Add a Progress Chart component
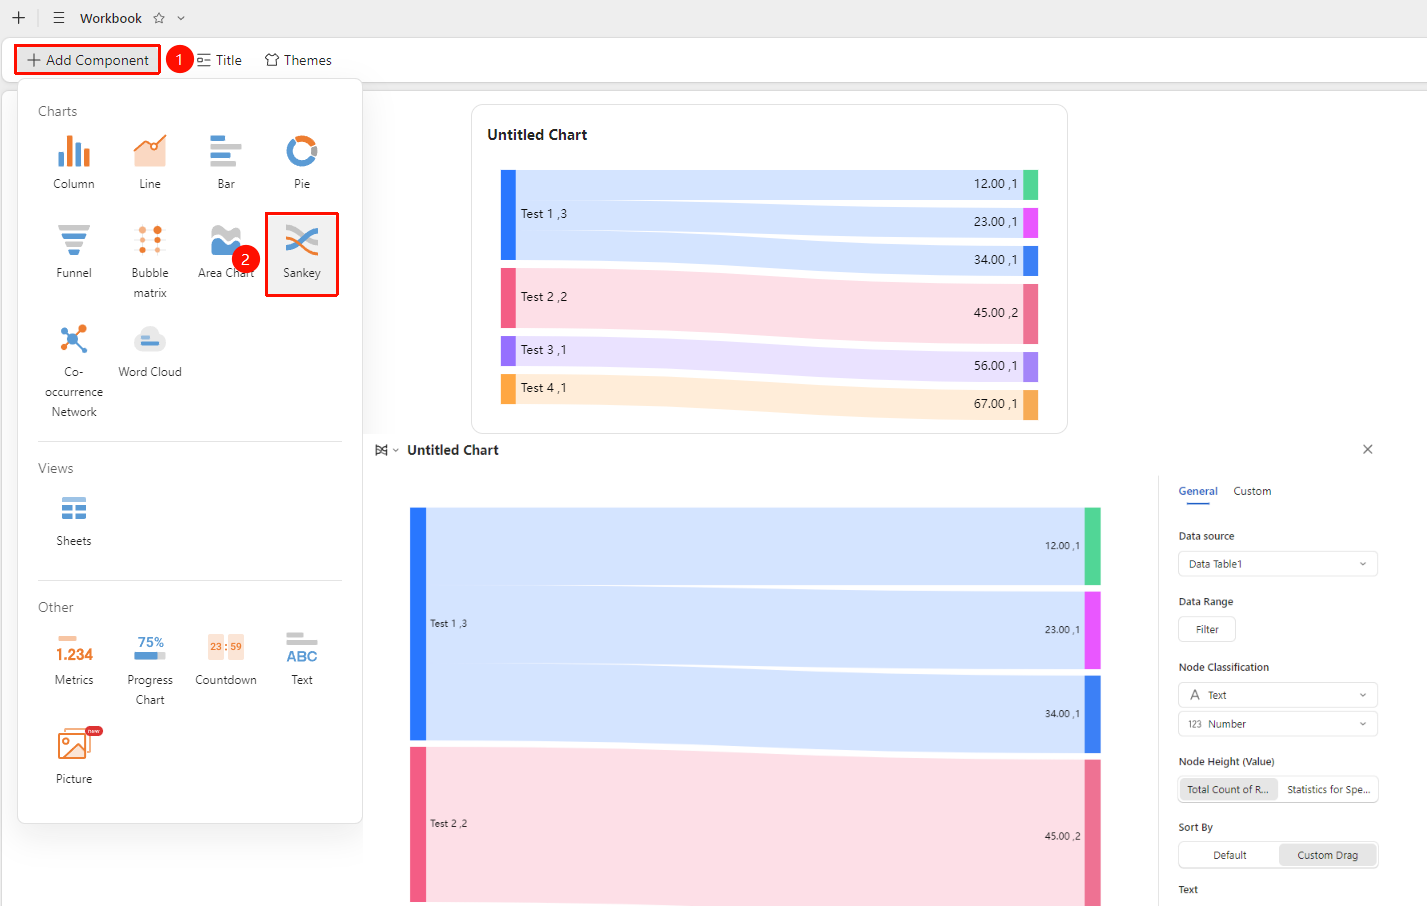Viewport: 1427px width, 906px height. tap(150, 668)
